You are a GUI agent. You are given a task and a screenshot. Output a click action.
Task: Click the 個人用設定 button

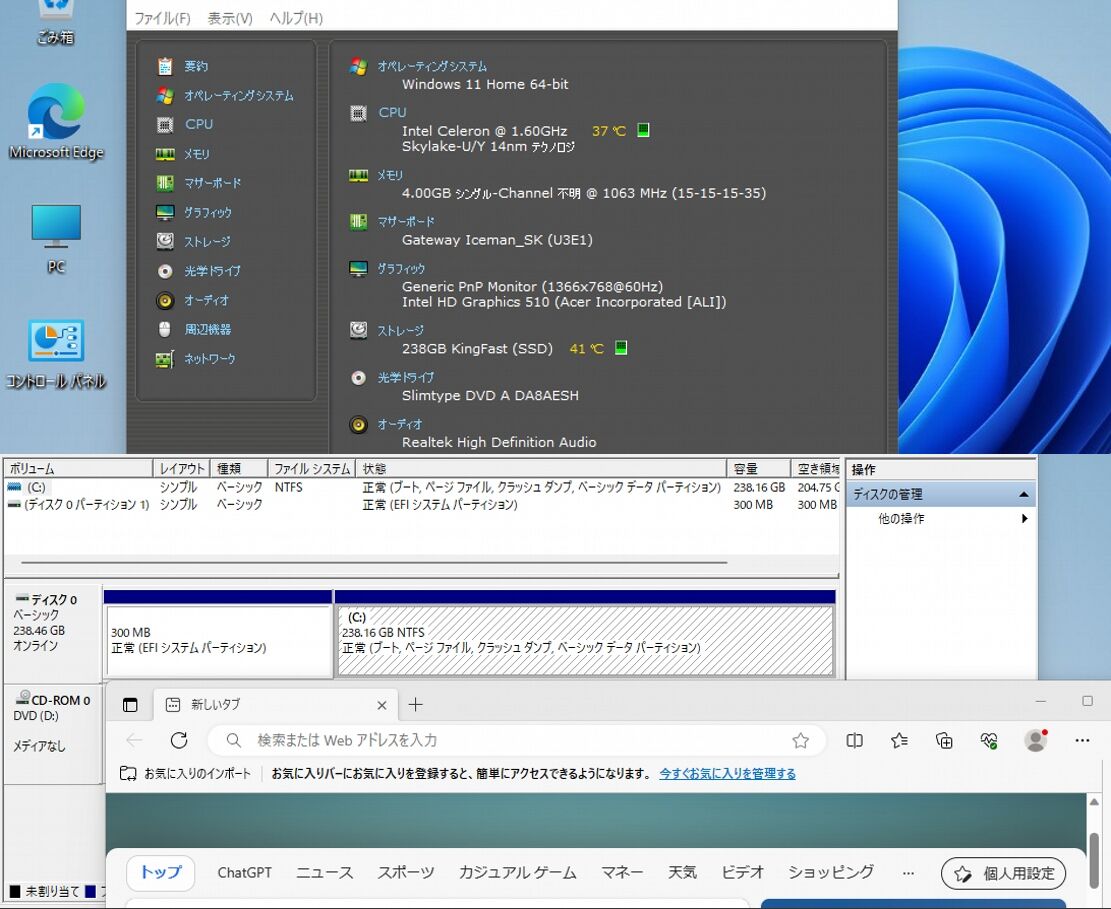click(1003, 873)
